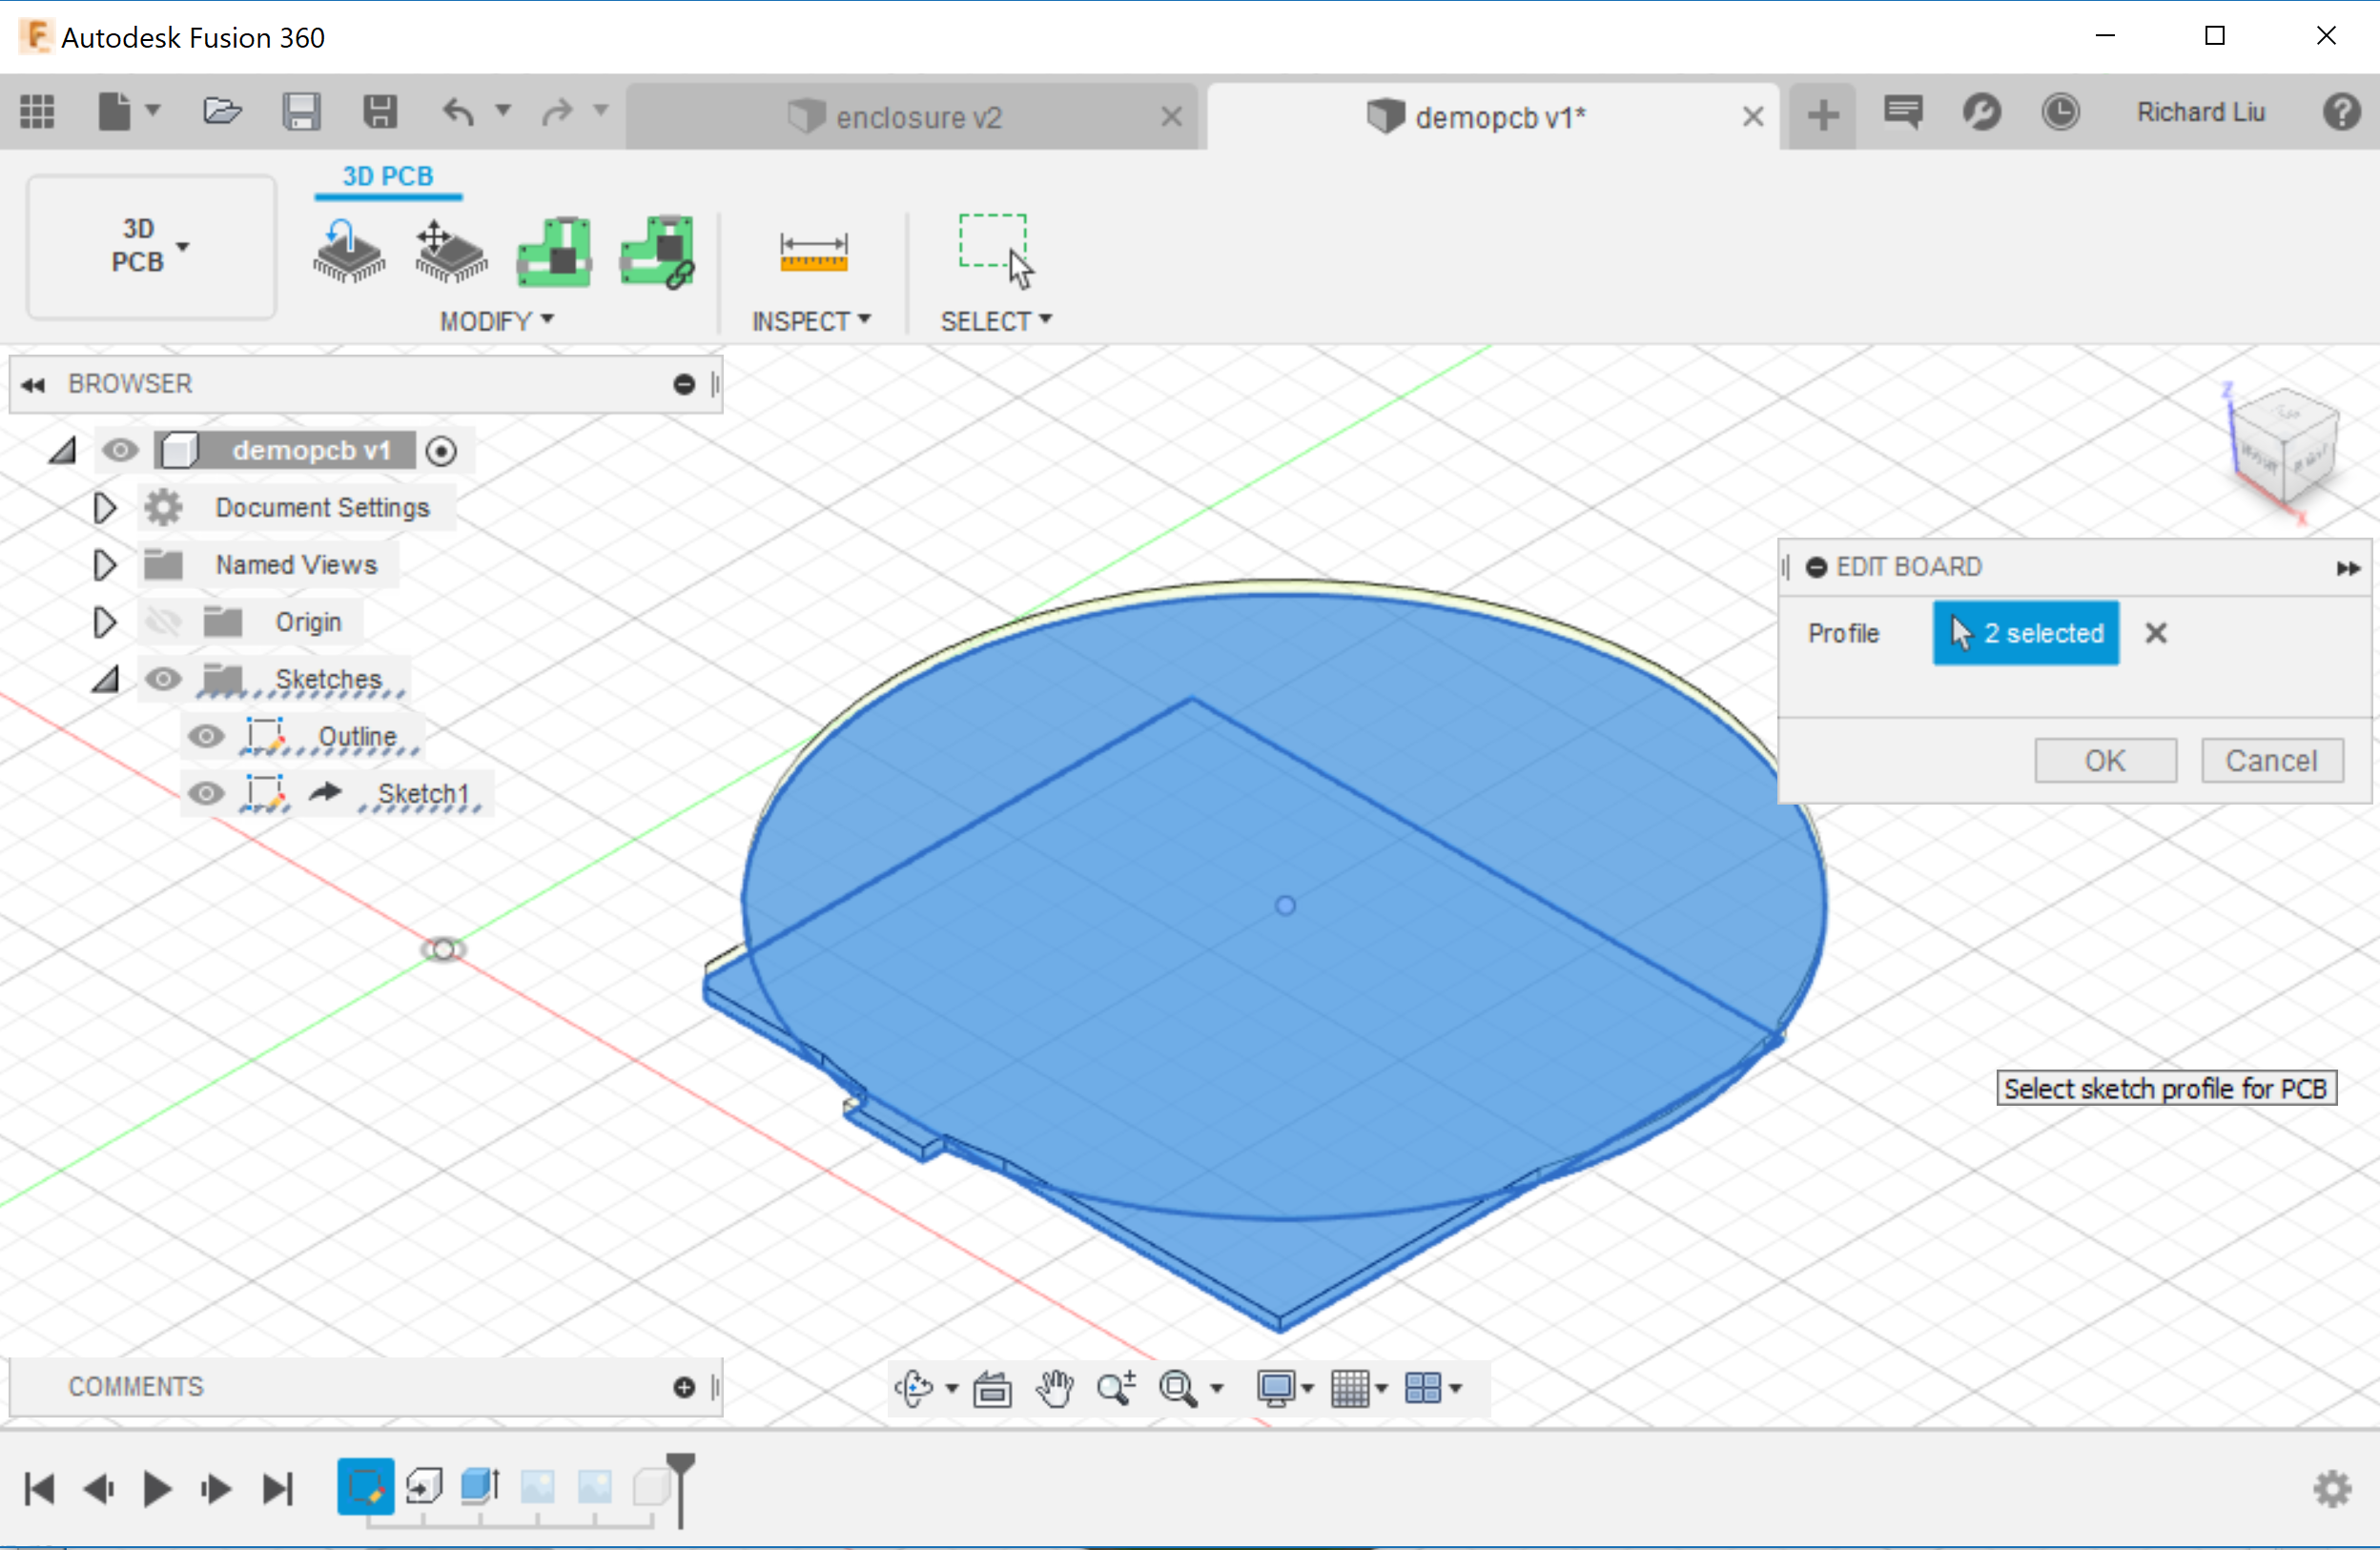Click OK in Edit Board dialog

tap(2105, 761)
